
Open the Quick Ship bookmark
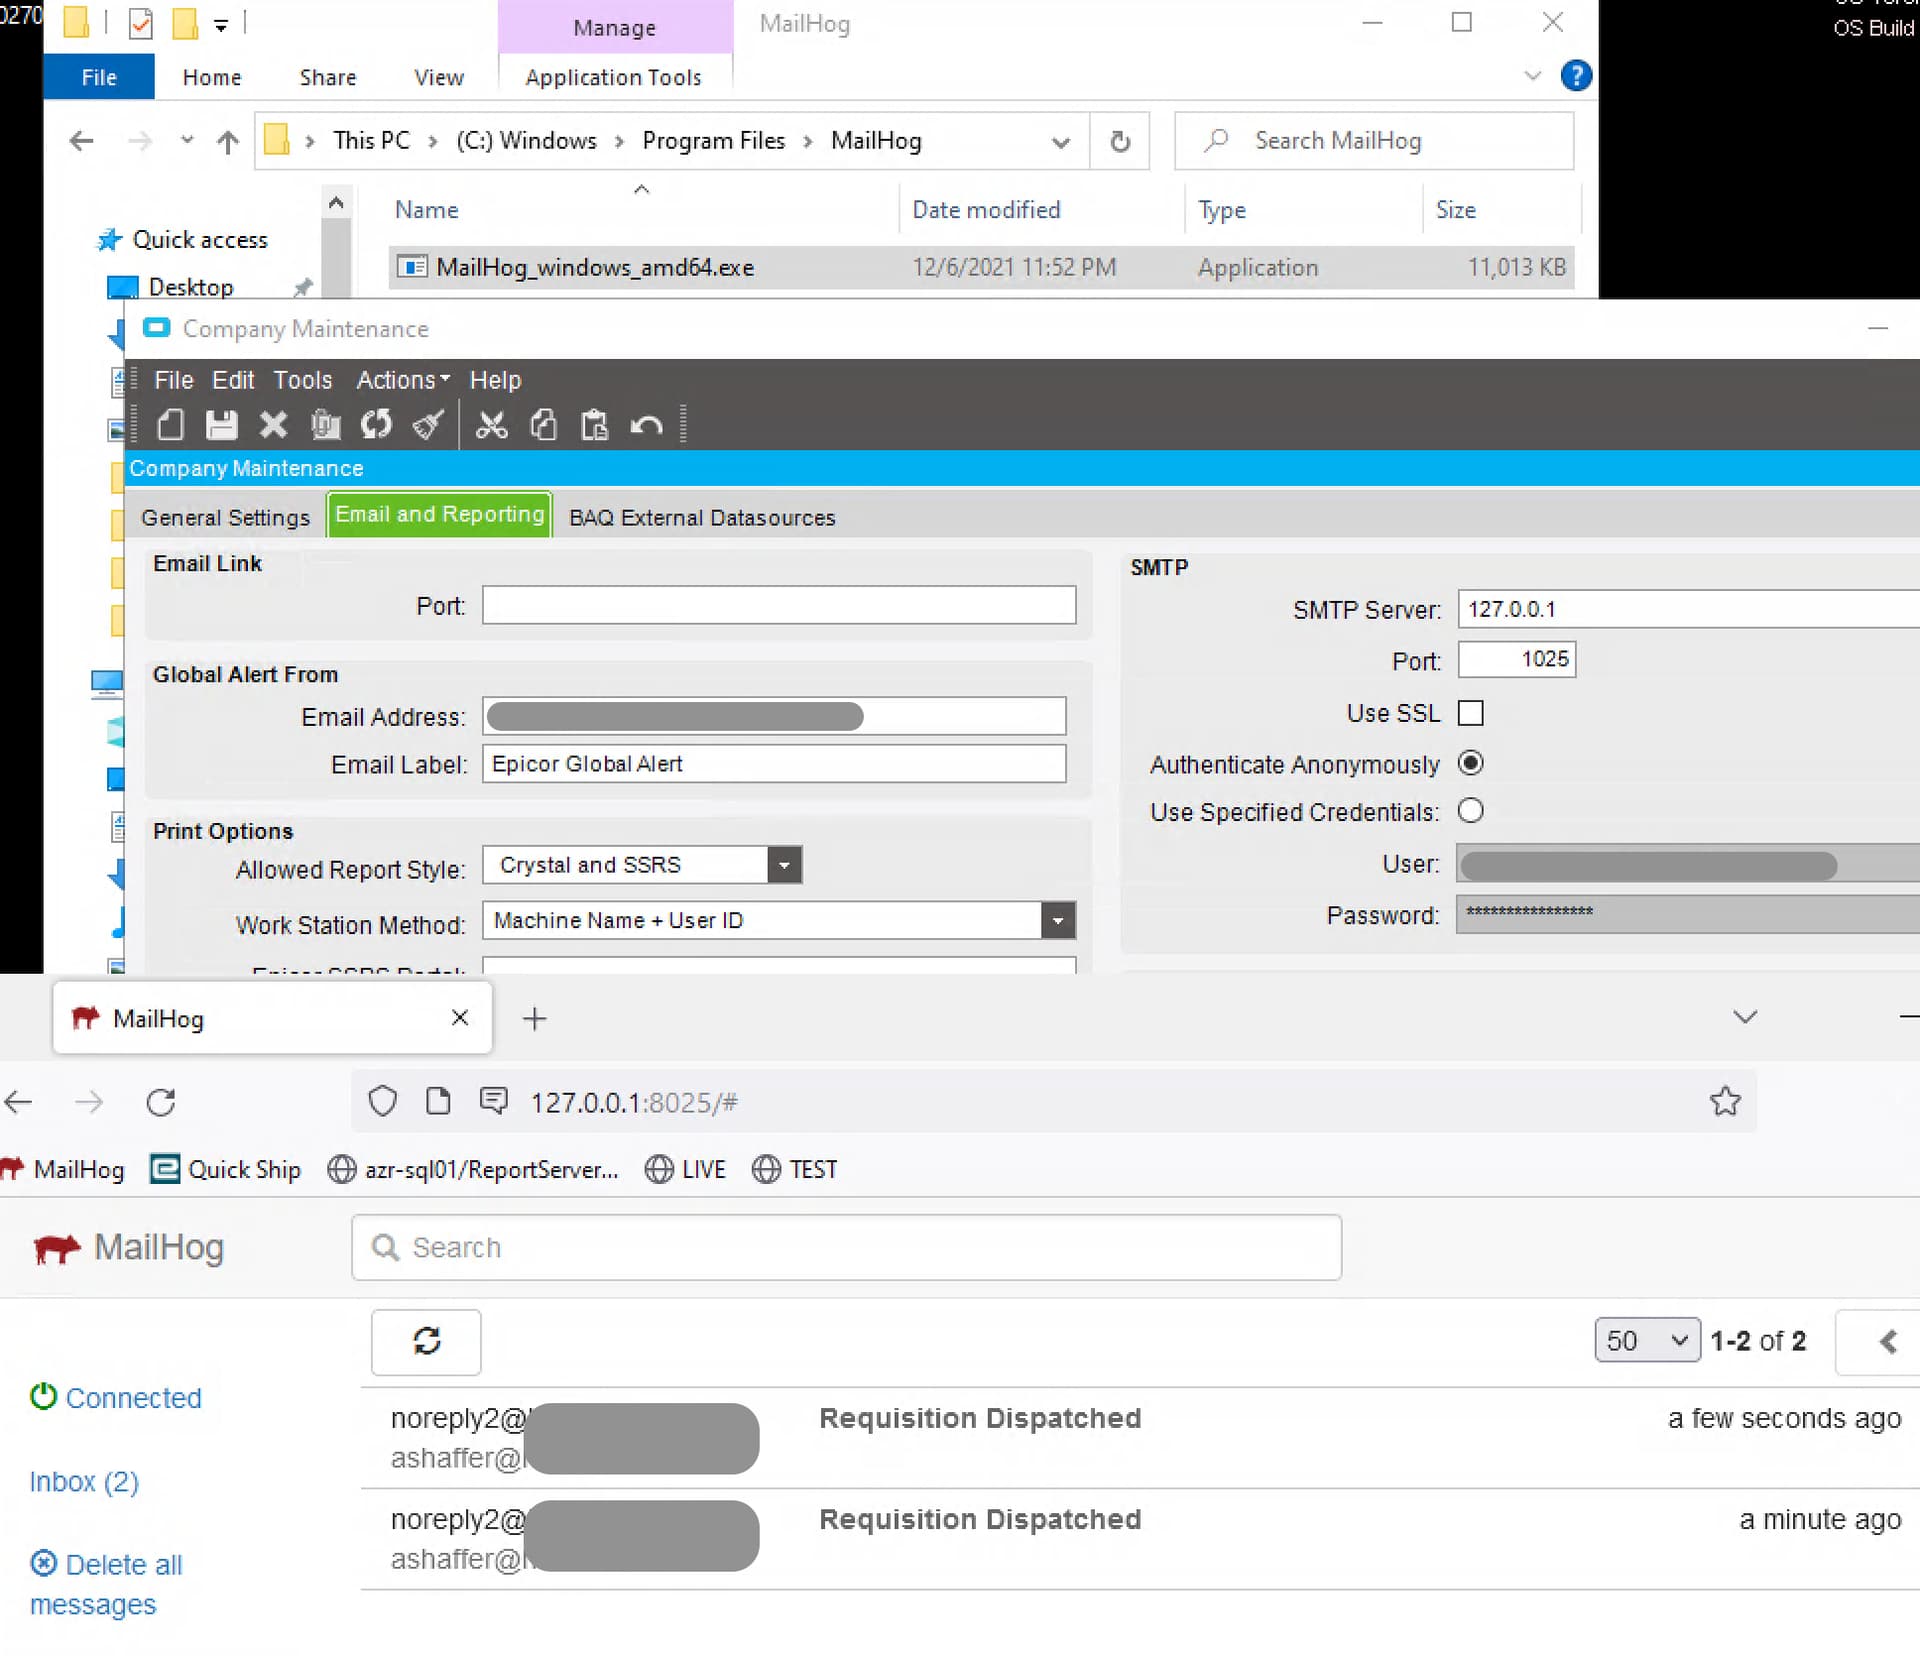225,1169
